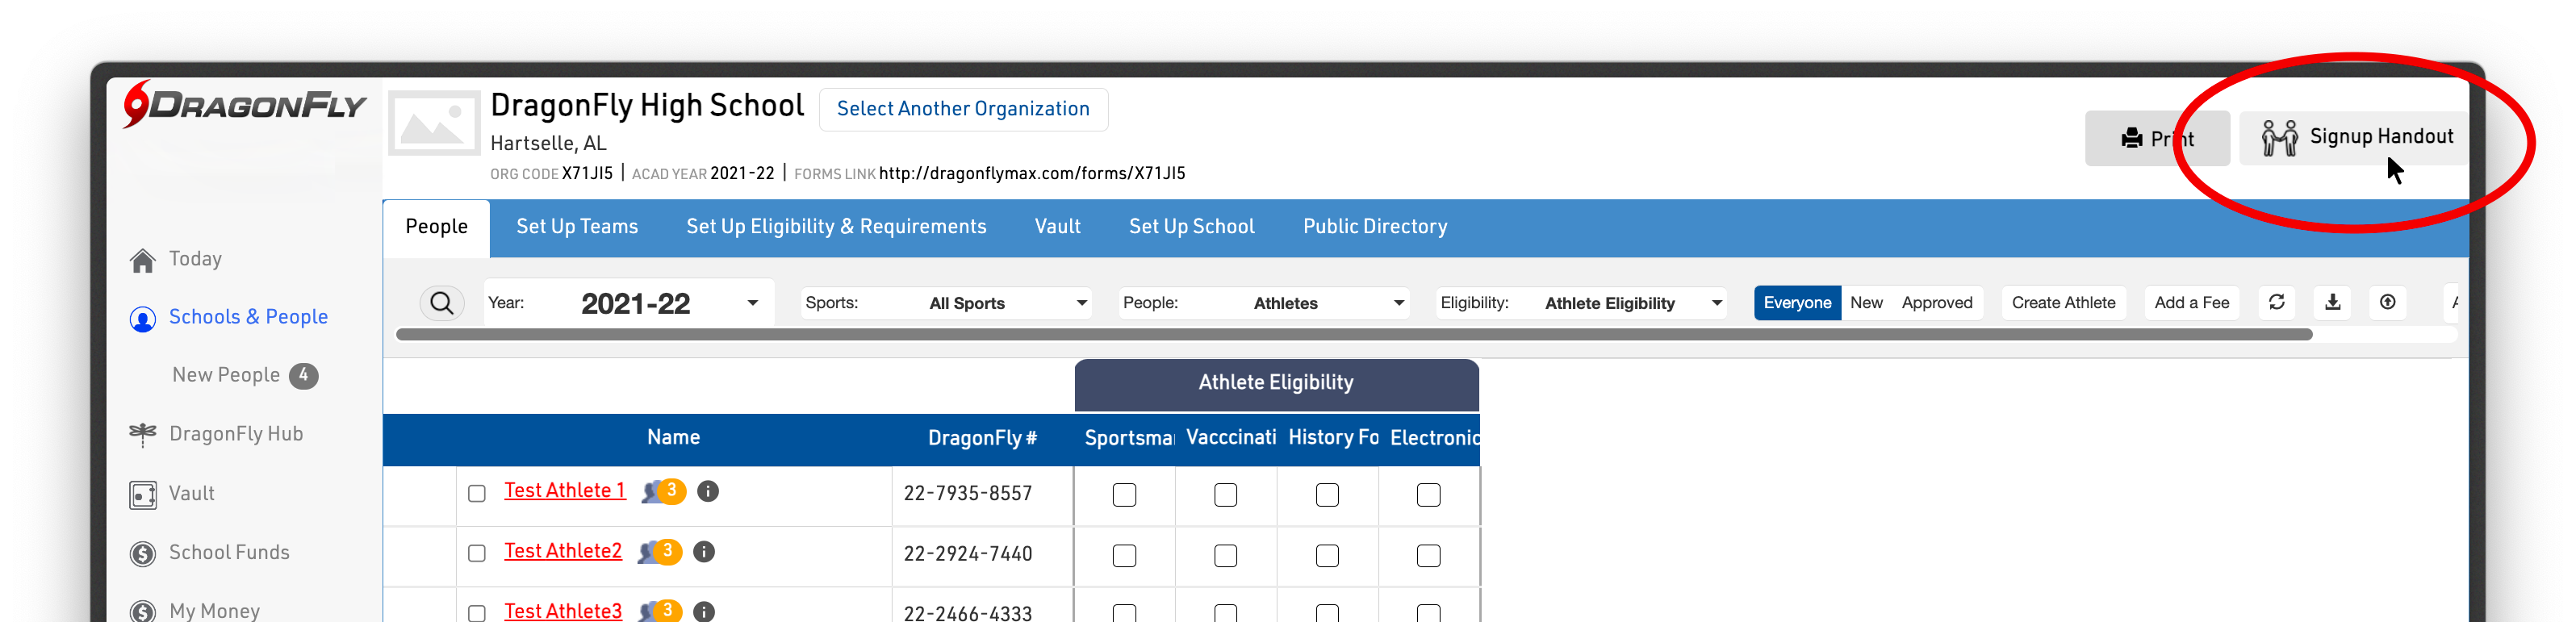Click the horizontal toolbar scrollbar
This screenshot has height=622, width=2576.
pos(1353,335)
